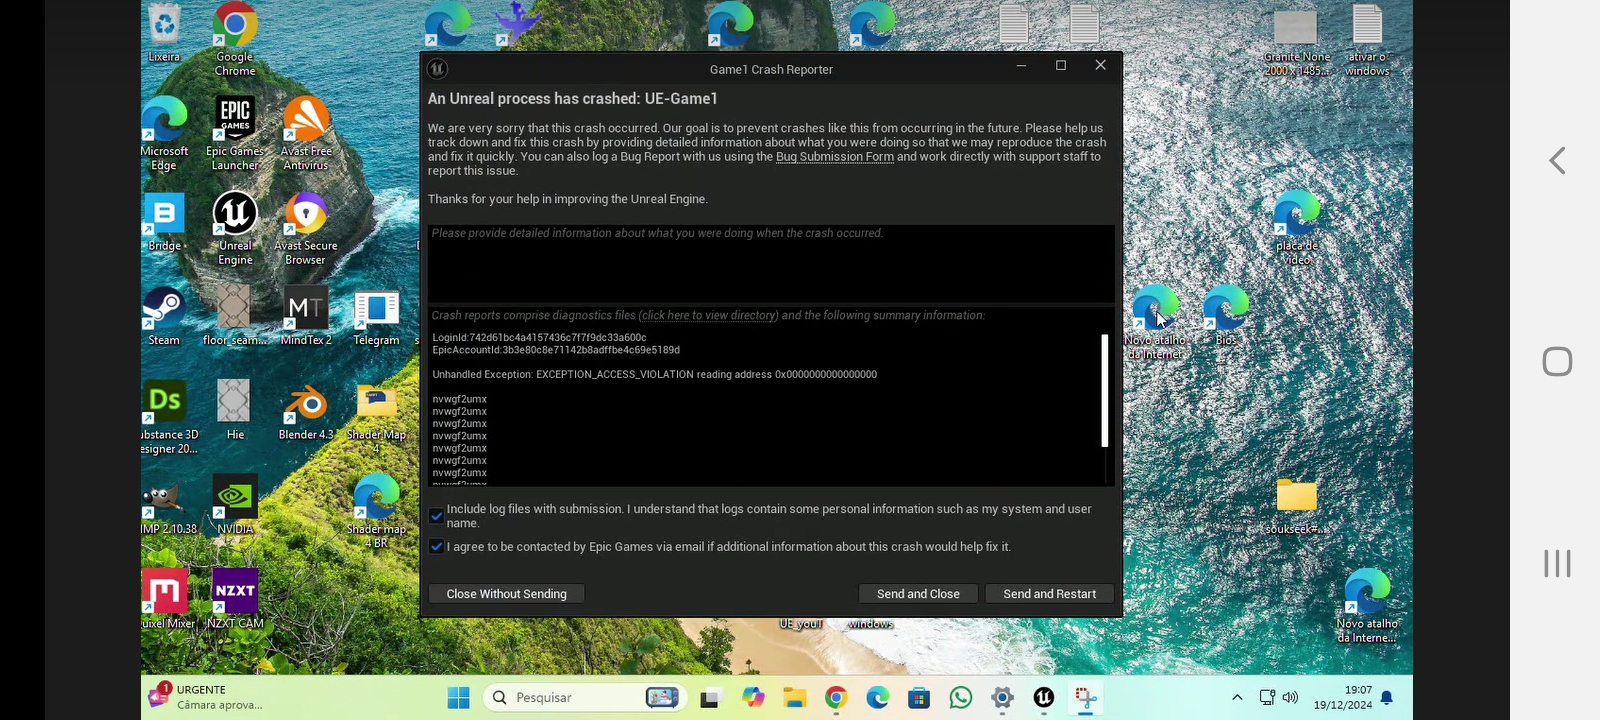The height and width of the screenshot is (720, 1600).
Task: Open the GIMP 2.10.38 shortcut
Action: (167, 506)
